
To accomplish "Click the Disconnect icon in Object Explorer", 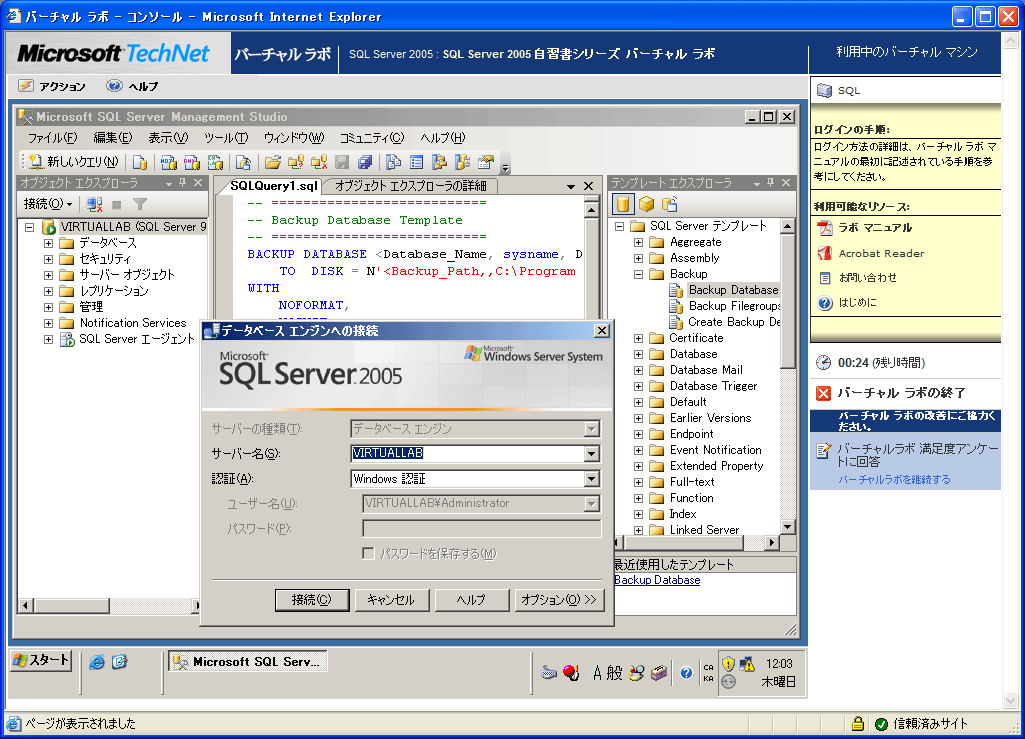I will pos(94,205).
